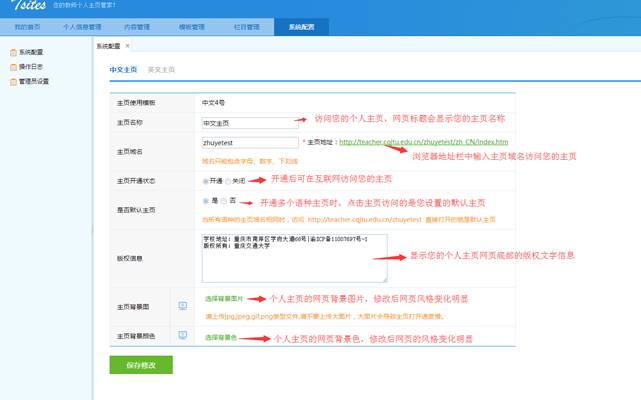
Task: Click the 主页使用模板 row label
Action: click(136, 103)
